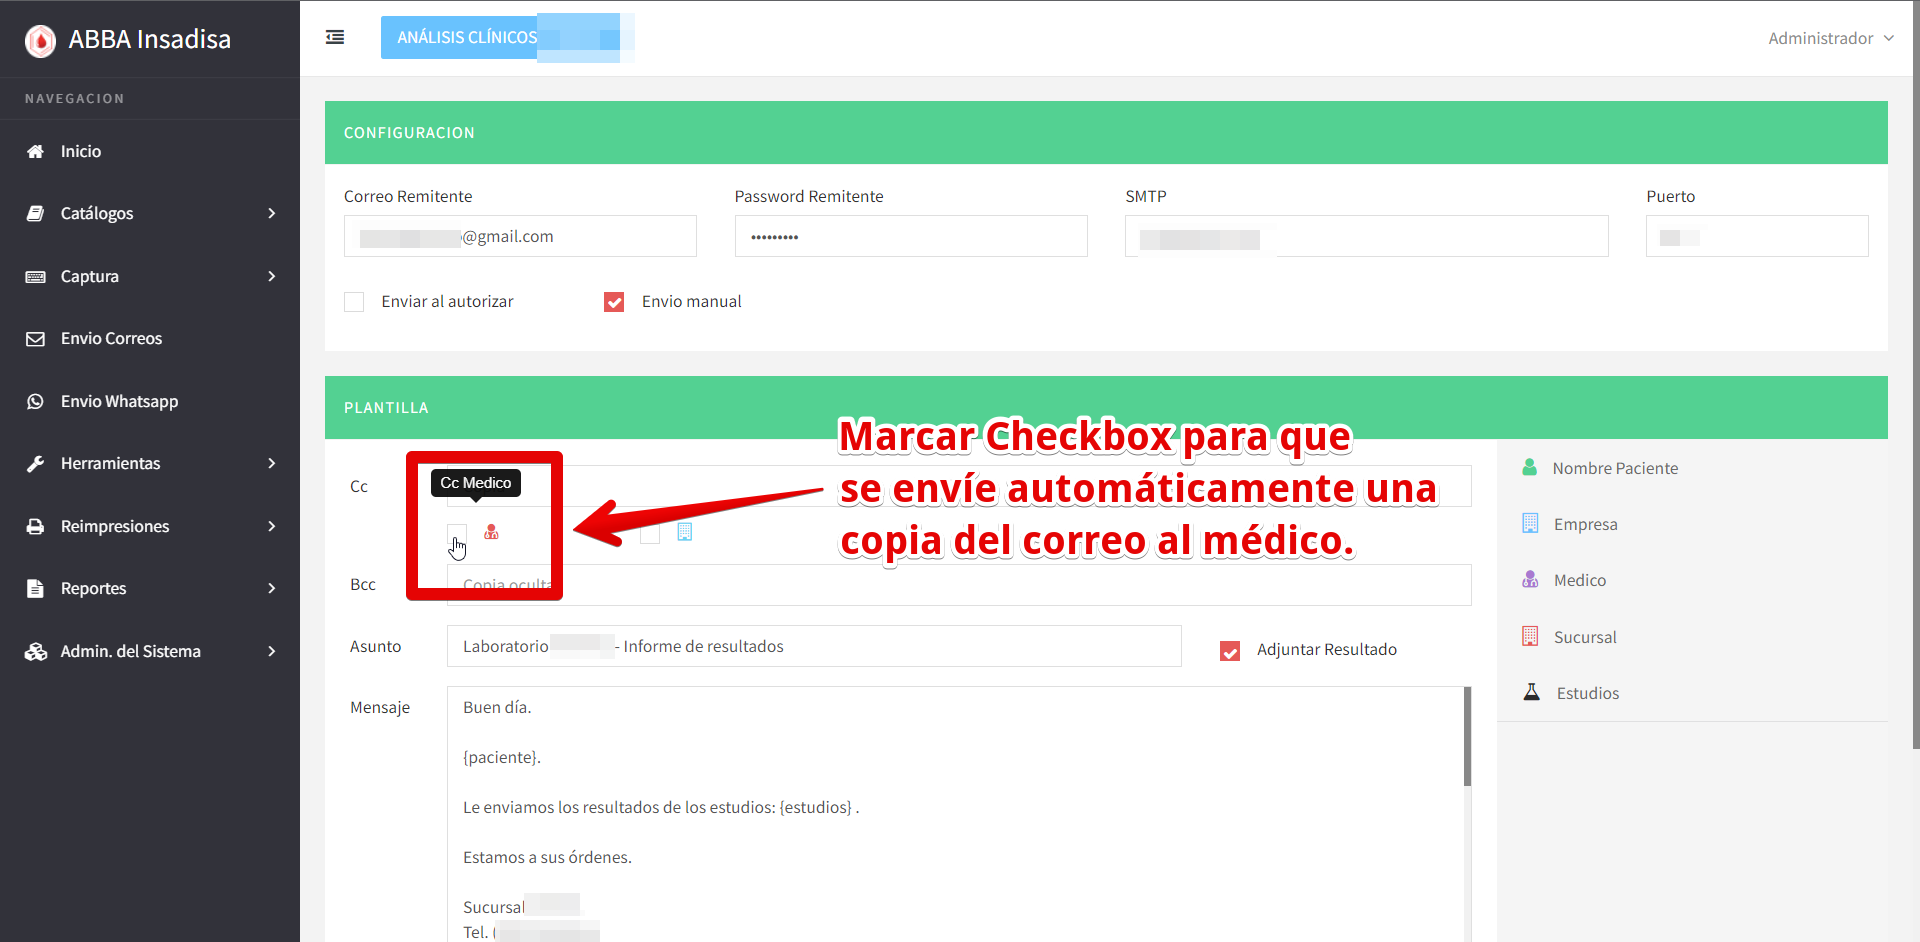Go to Inicio in navigation
This screenshot has height=942, width=1920.
click(150, 152)
